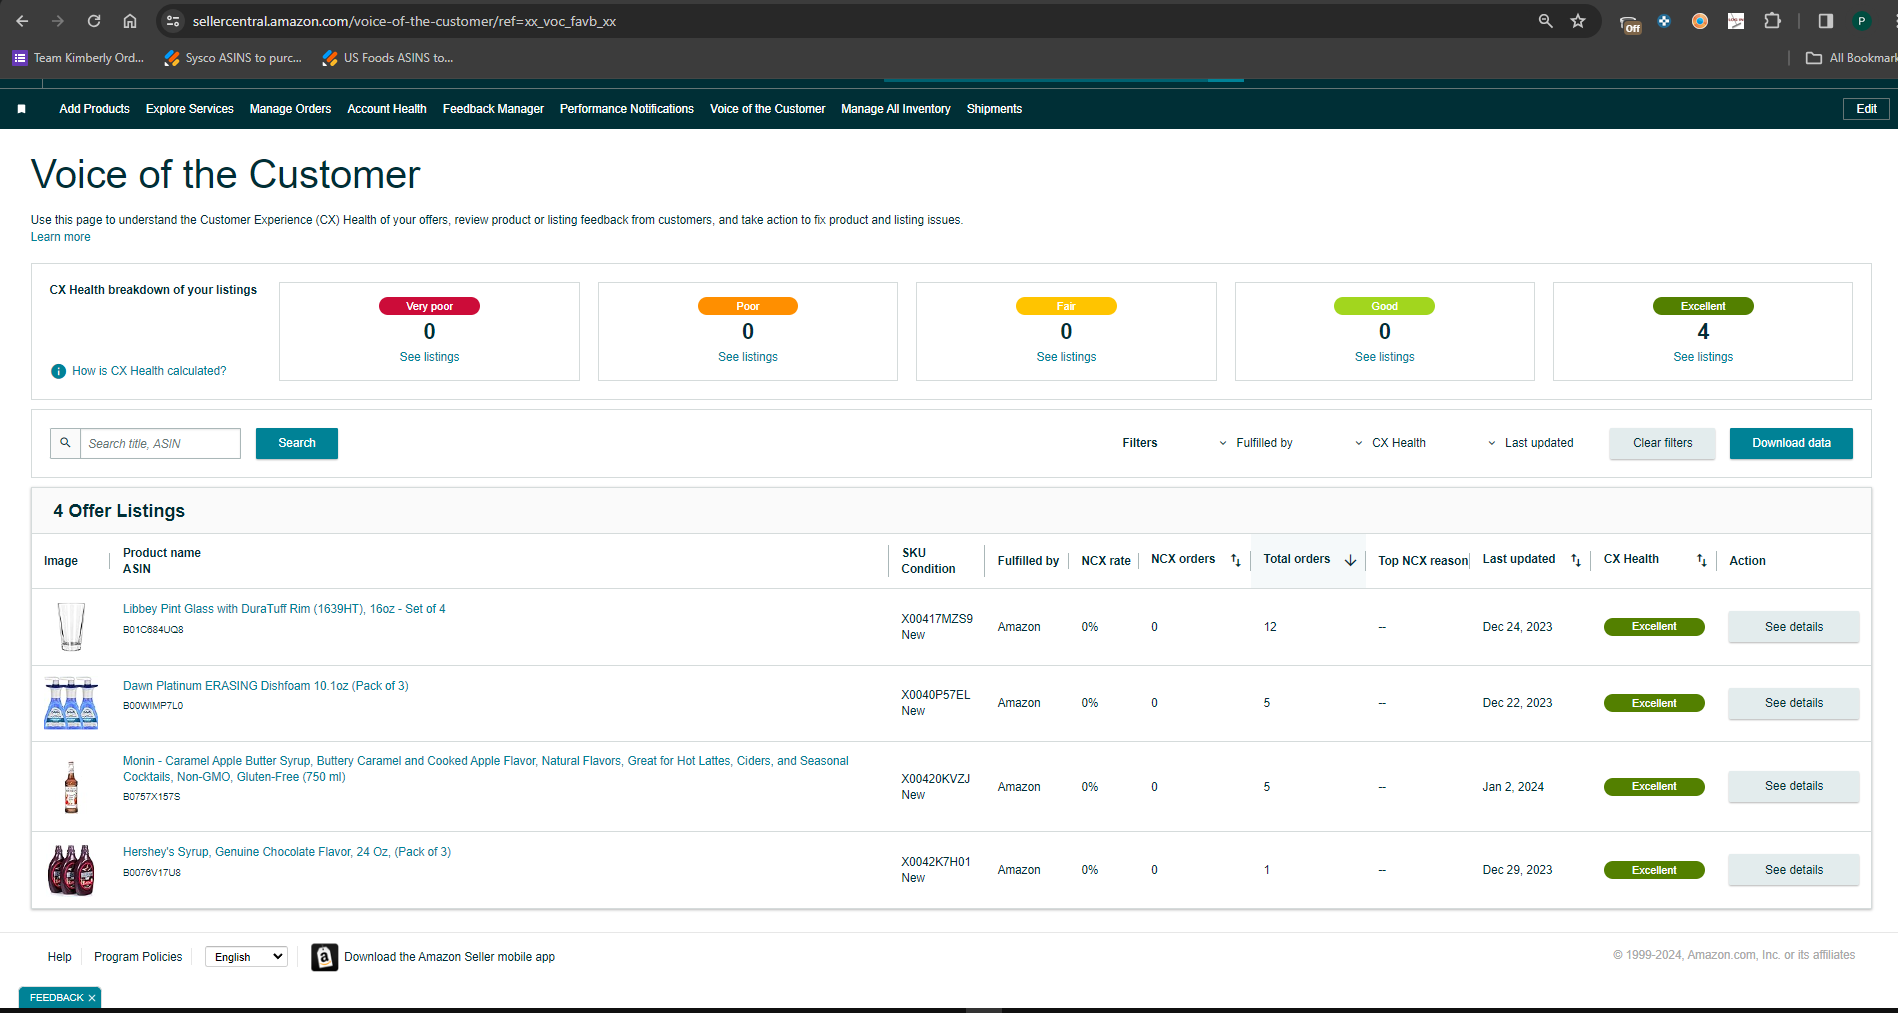Open the browser extensions puzzle icon
This screenshot has width=1898, height=1013.
[x=1772, y=21]
